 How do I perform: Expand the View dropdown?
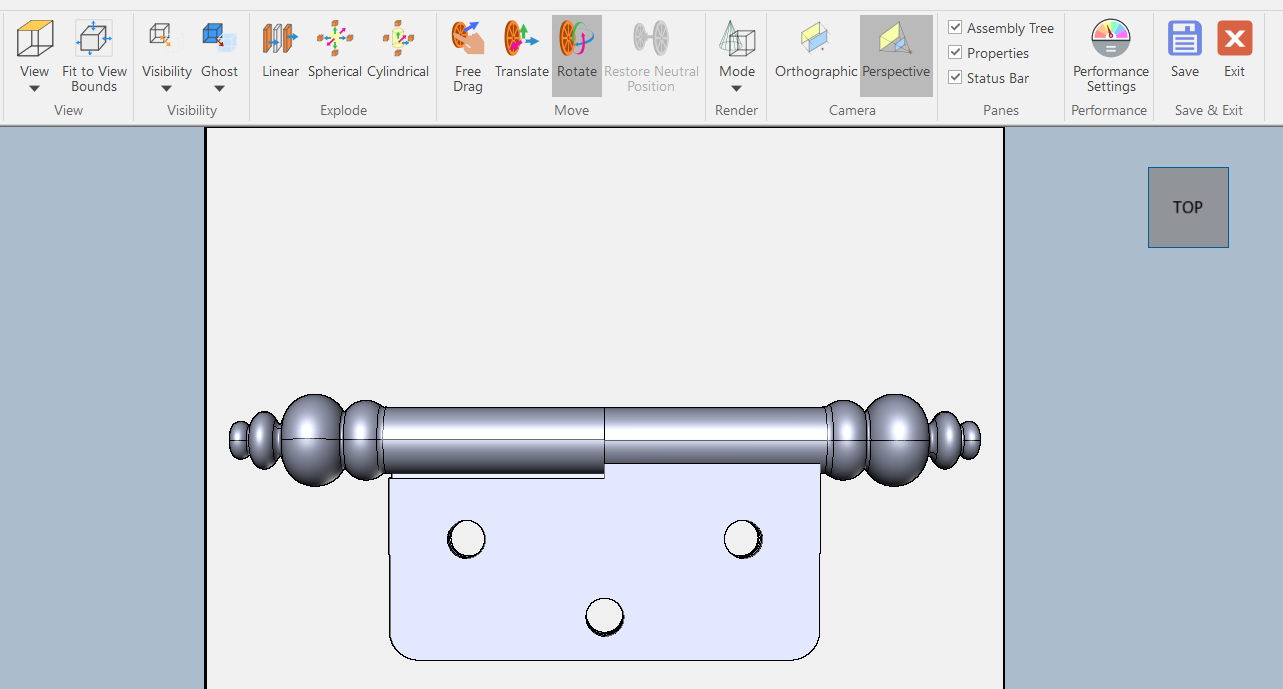pyautogui.click(x=34, y=87)
